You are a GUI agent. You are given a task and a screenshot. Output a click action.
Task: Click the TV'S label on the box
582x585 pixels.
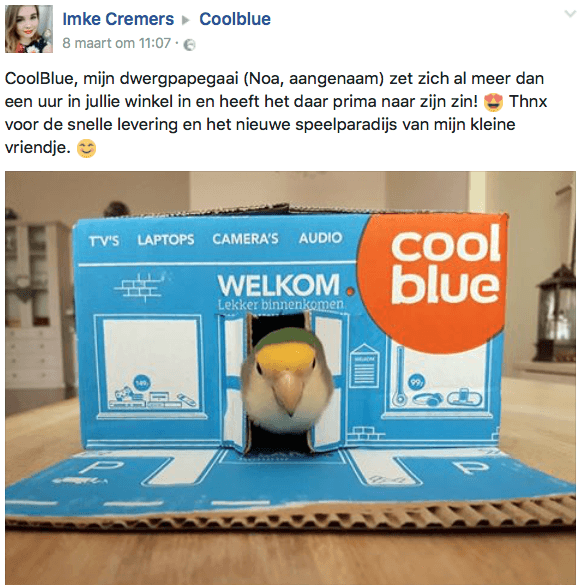(104, 241)
